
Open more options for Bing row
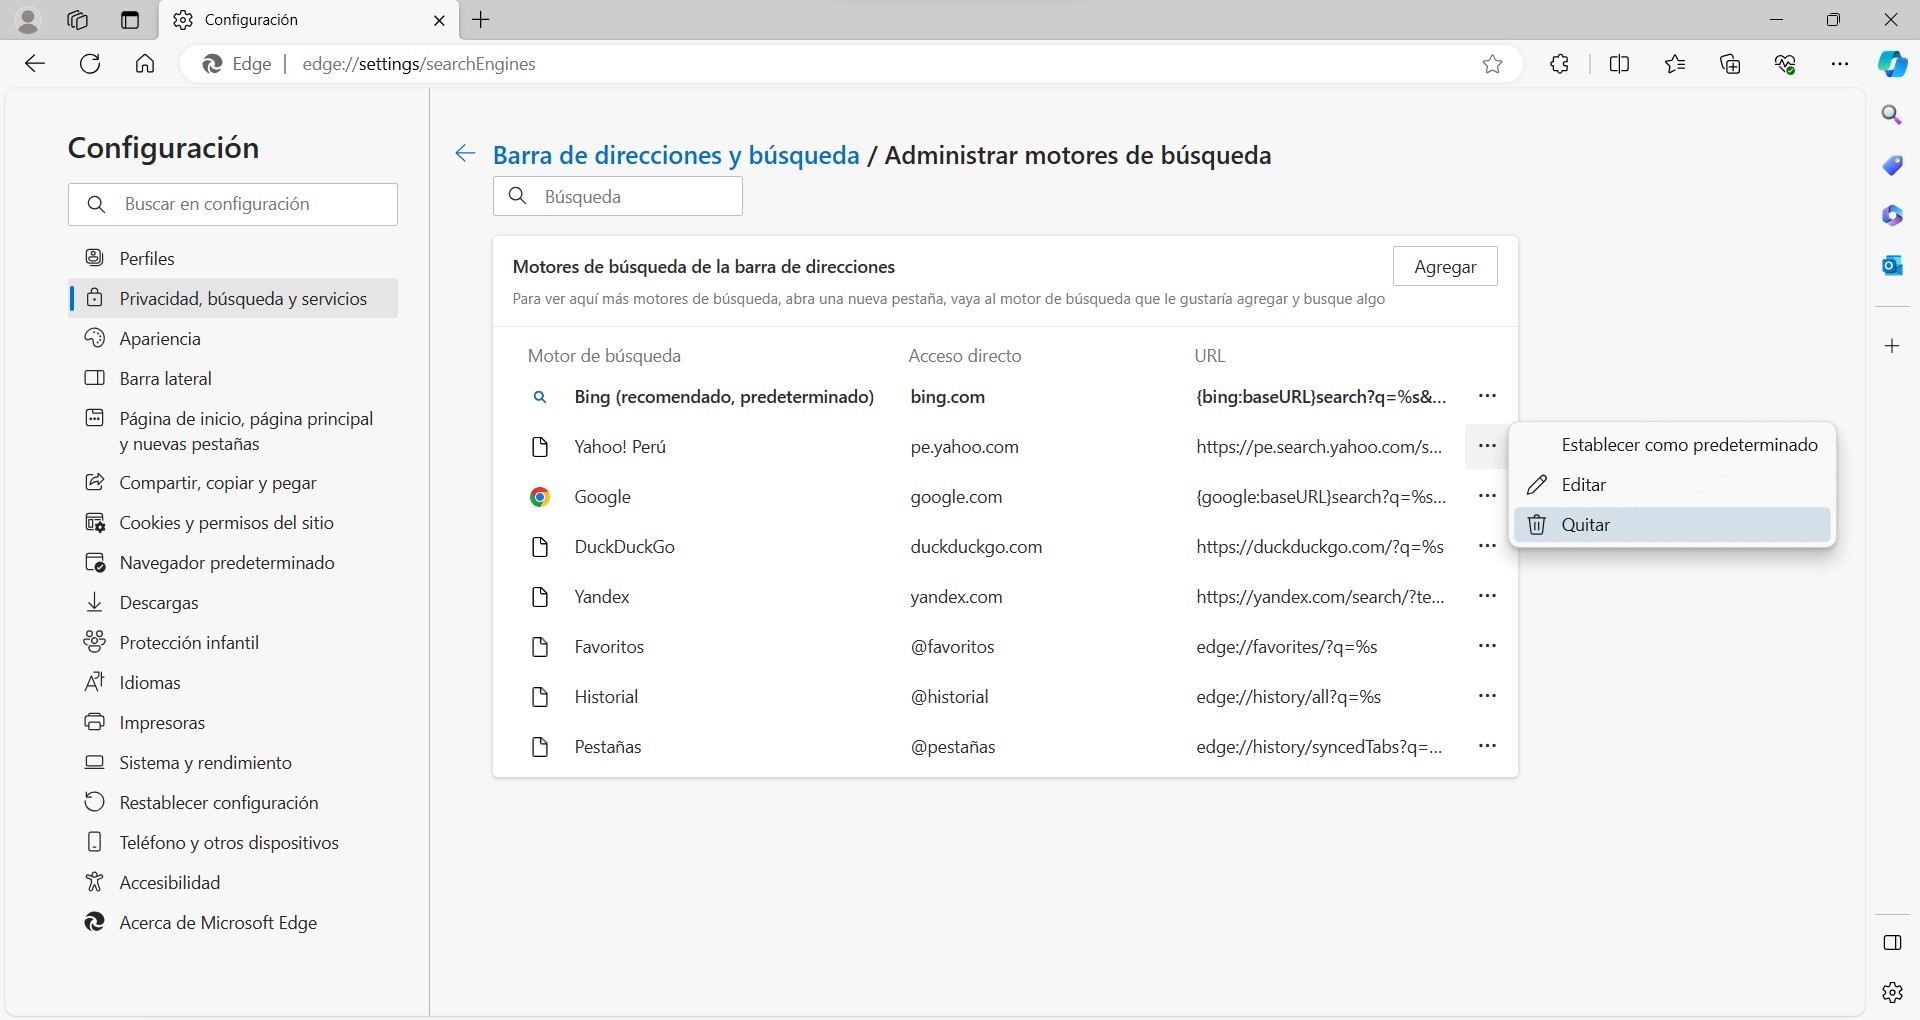1487,396
